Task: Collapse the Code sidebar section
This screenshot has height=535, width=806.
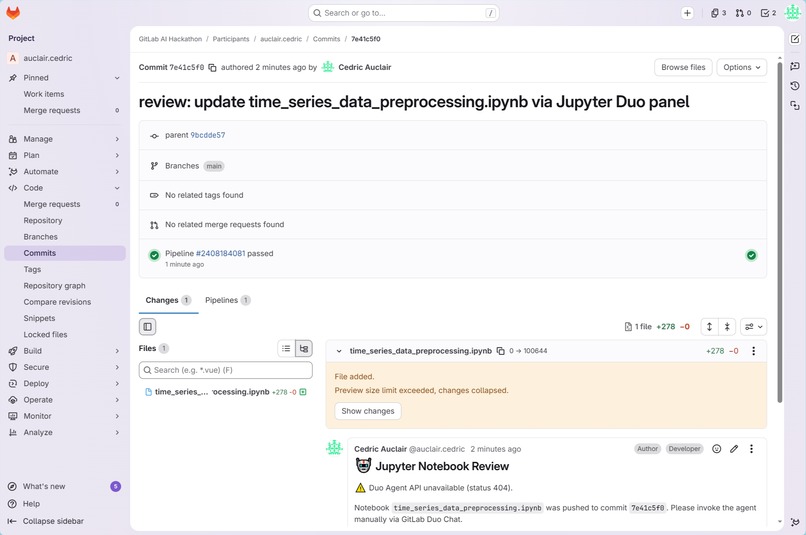Action: pos(117,188)
